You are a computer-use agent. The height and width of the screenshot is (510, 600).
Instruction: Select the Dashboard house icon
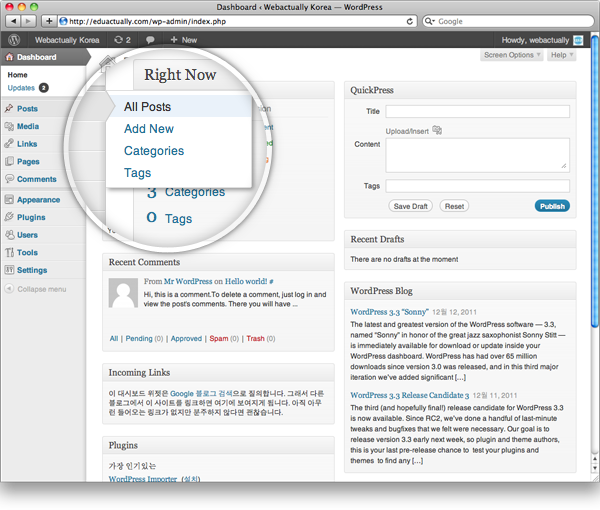click(9, 57)
